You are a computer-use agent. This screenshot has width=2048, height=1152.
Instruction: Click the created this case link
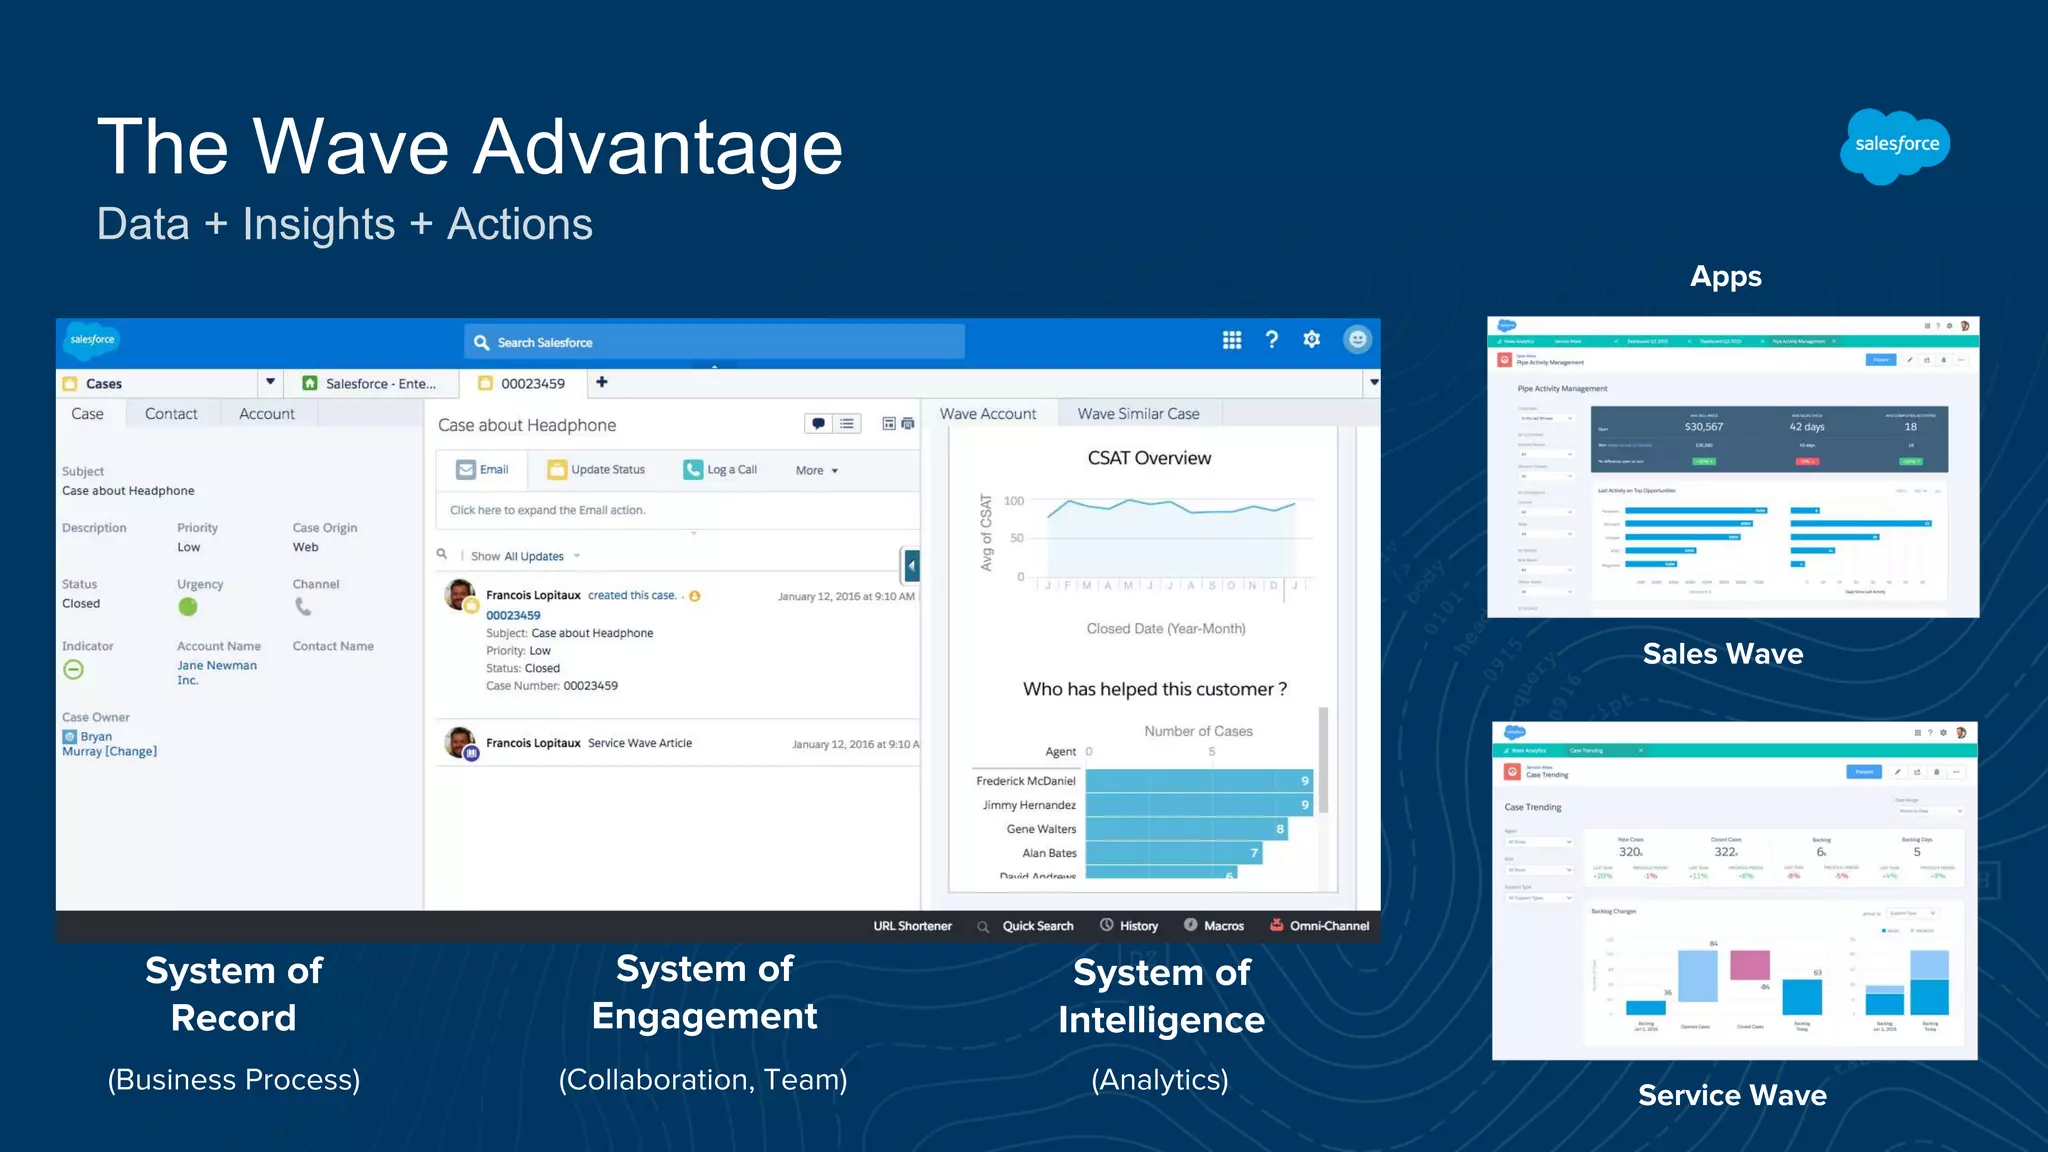632,595
